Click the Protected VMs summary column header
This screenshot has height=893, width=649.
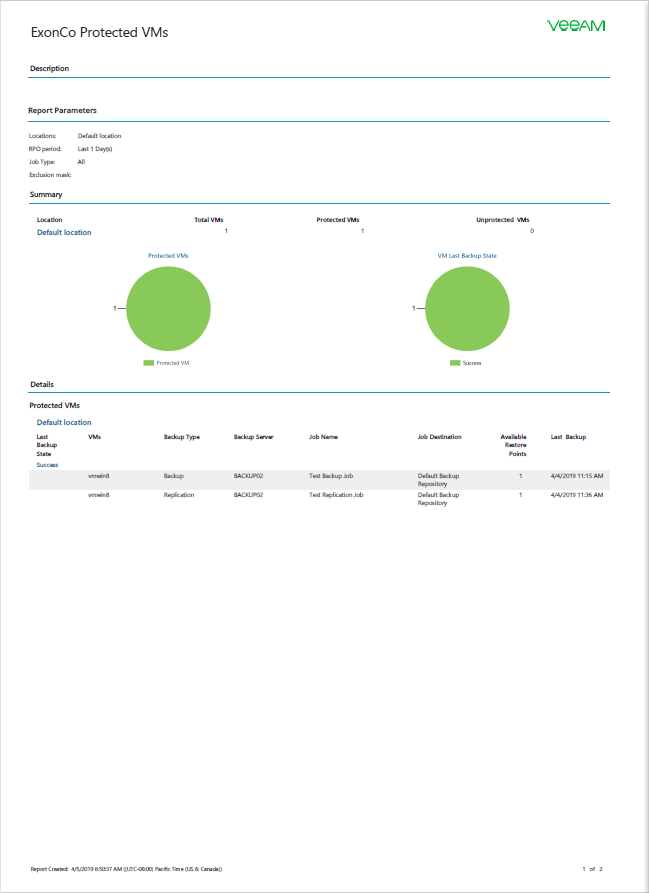[x=338, y=220]
